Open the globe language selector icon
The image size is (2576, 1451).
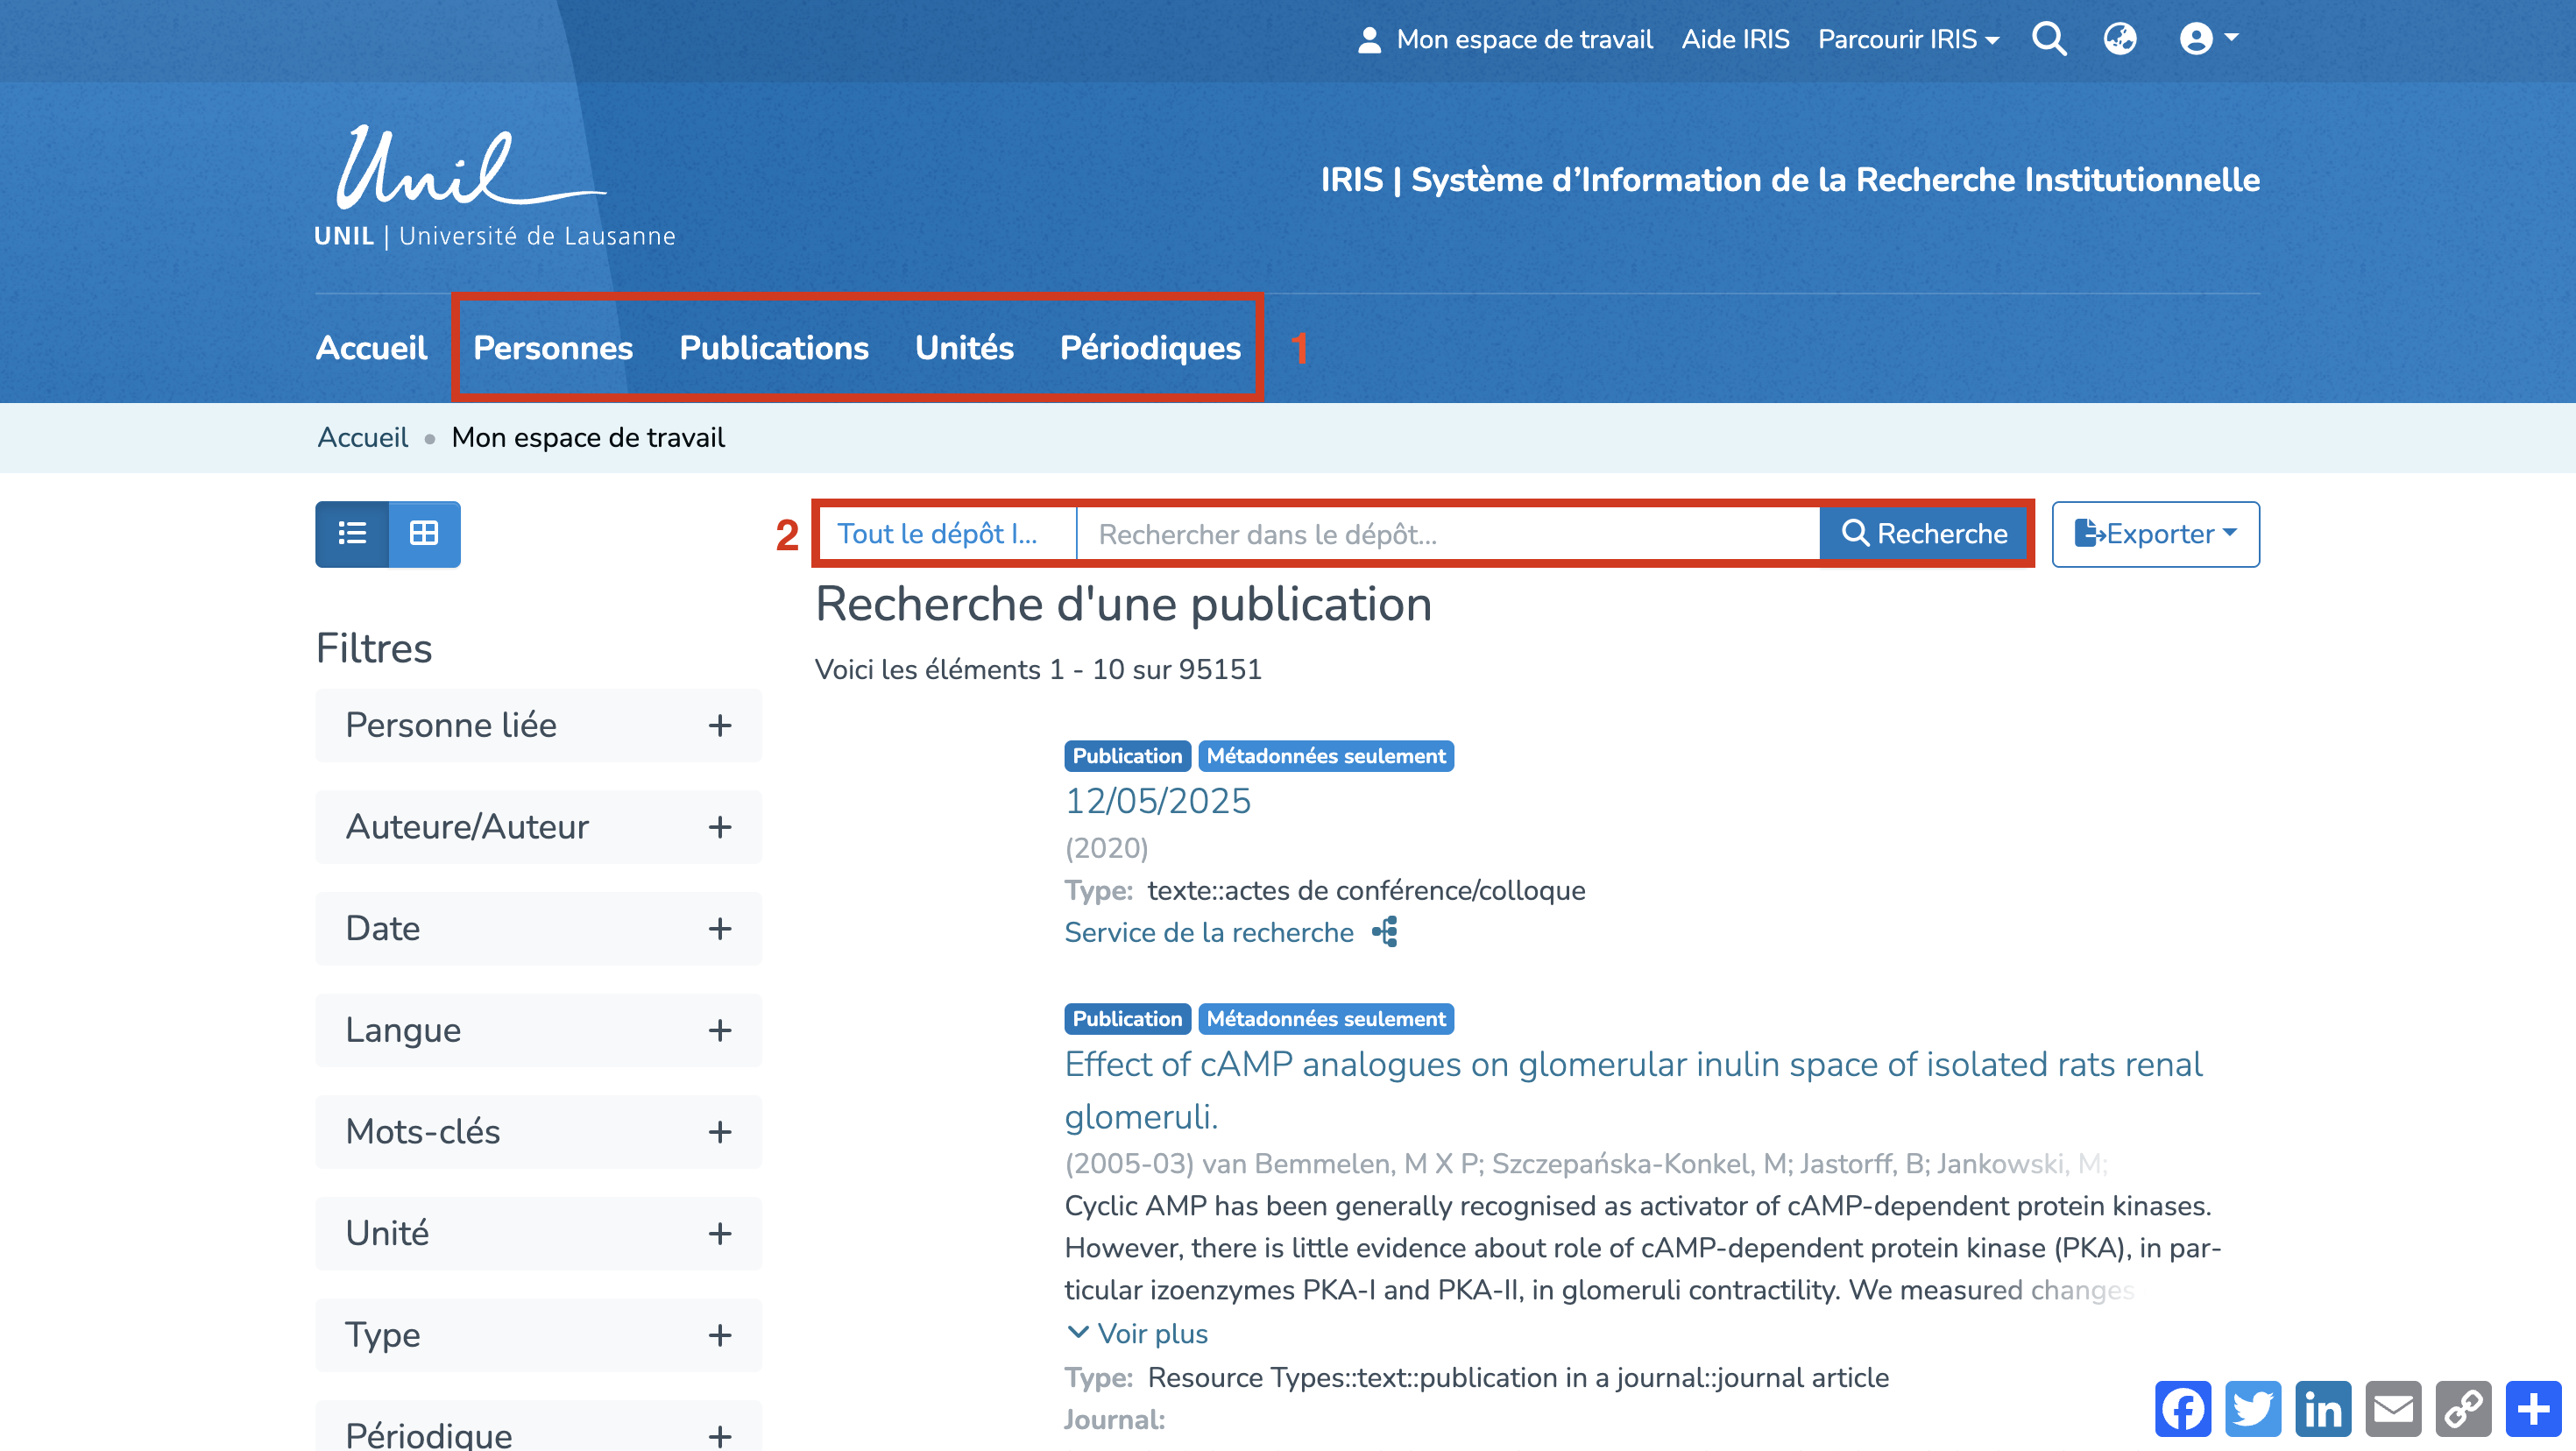pyautogui.click(x=2119, y=39)
